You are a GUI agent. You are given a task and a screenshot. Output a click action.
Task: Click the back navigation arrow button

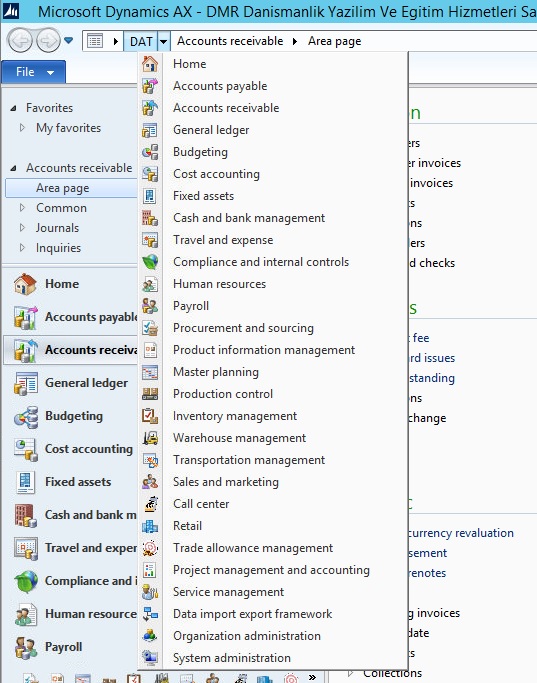tap(20, 41)
